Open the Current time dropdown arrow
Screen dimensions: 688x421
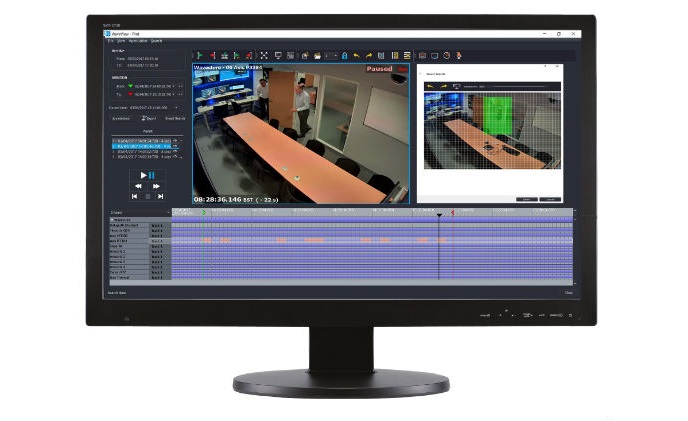(x=176, y=108)
